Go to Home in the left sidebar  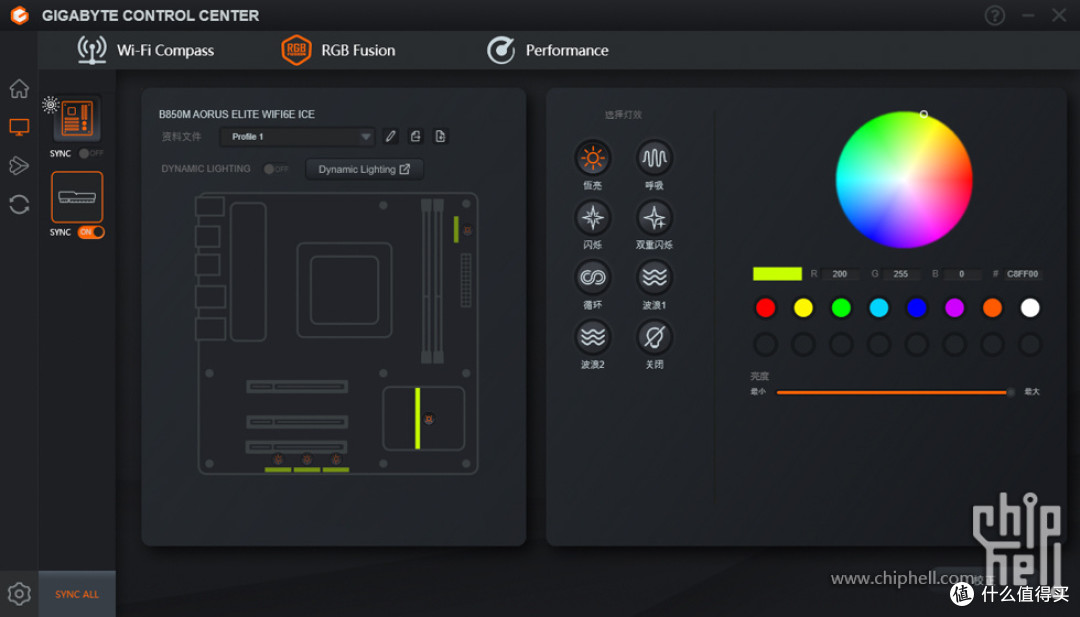pyautogui.click(x=19, y=88)
